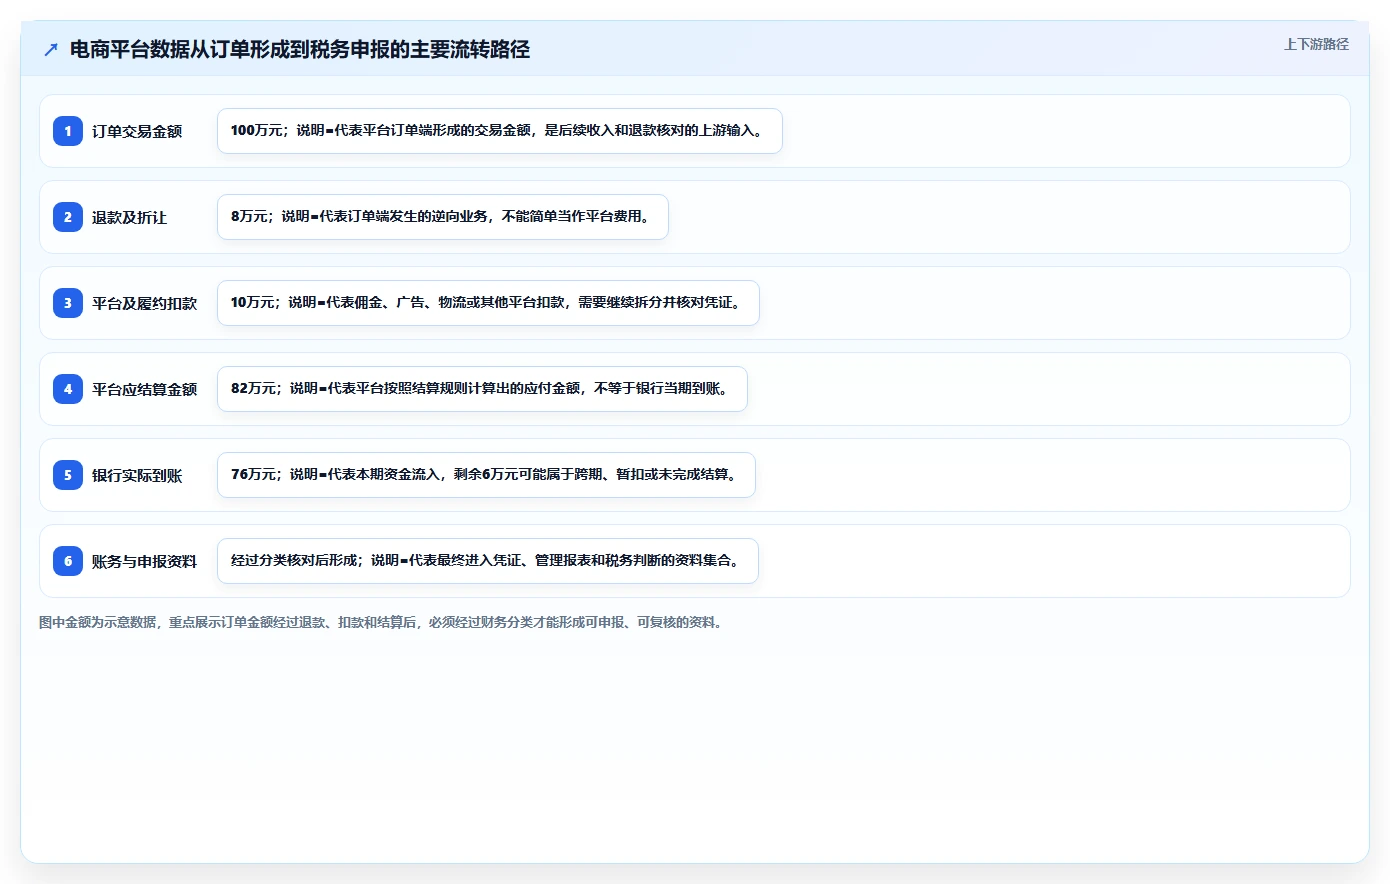Click the 82万元 description box

click(482, 389)
